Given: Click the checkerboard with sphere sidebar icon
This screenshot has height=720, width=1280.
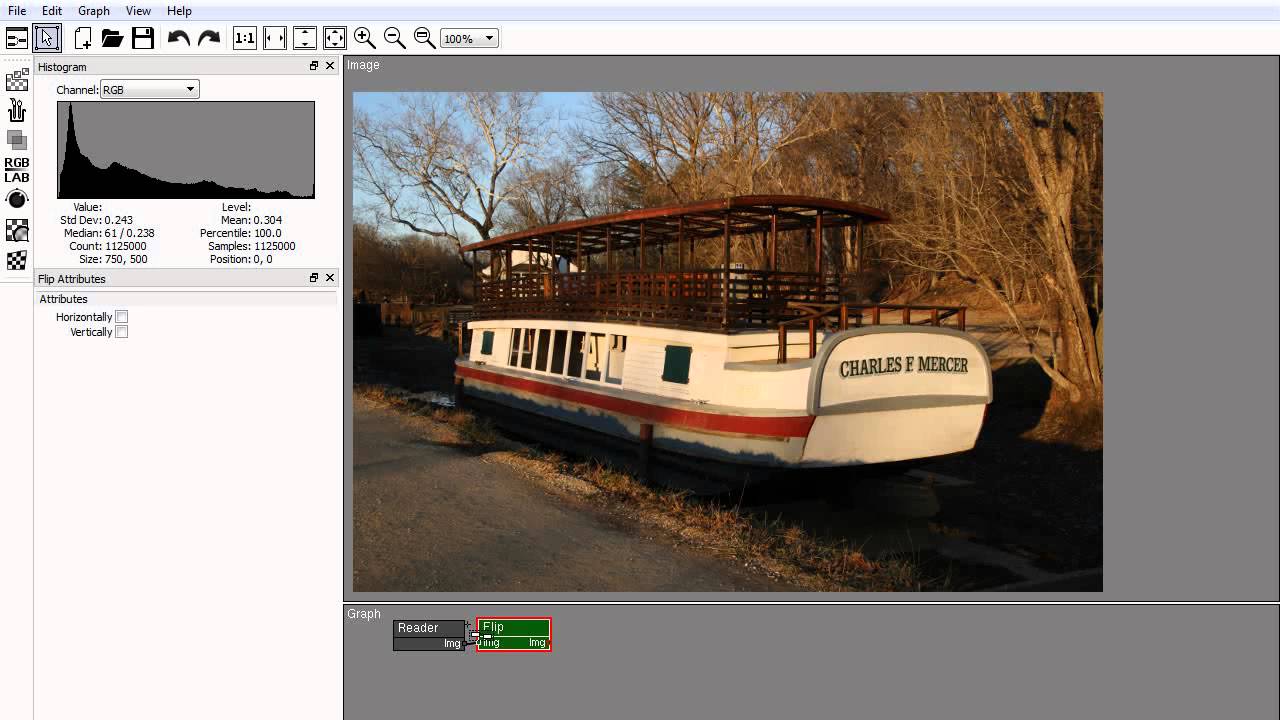Looking at the screenshot, I should (x=17, y=231).
